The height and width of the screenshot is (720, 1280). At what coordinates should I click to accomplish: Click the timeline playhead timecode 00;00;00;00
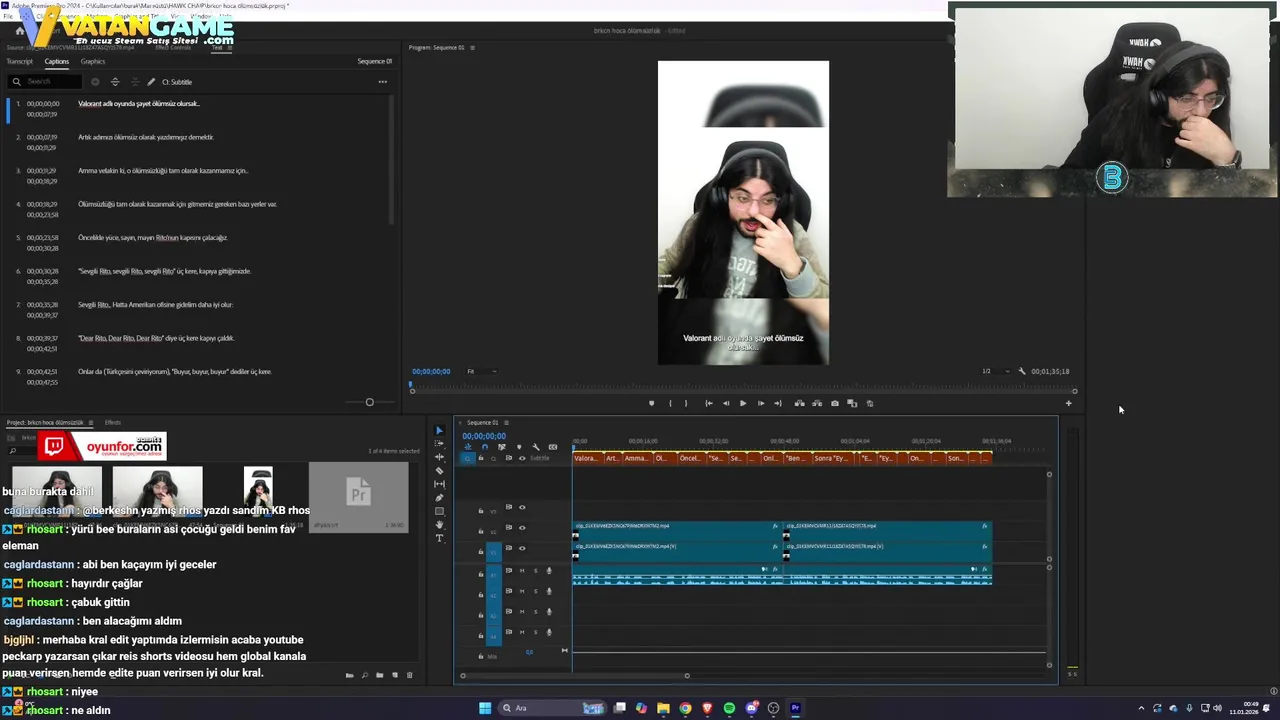coord(484,436)
